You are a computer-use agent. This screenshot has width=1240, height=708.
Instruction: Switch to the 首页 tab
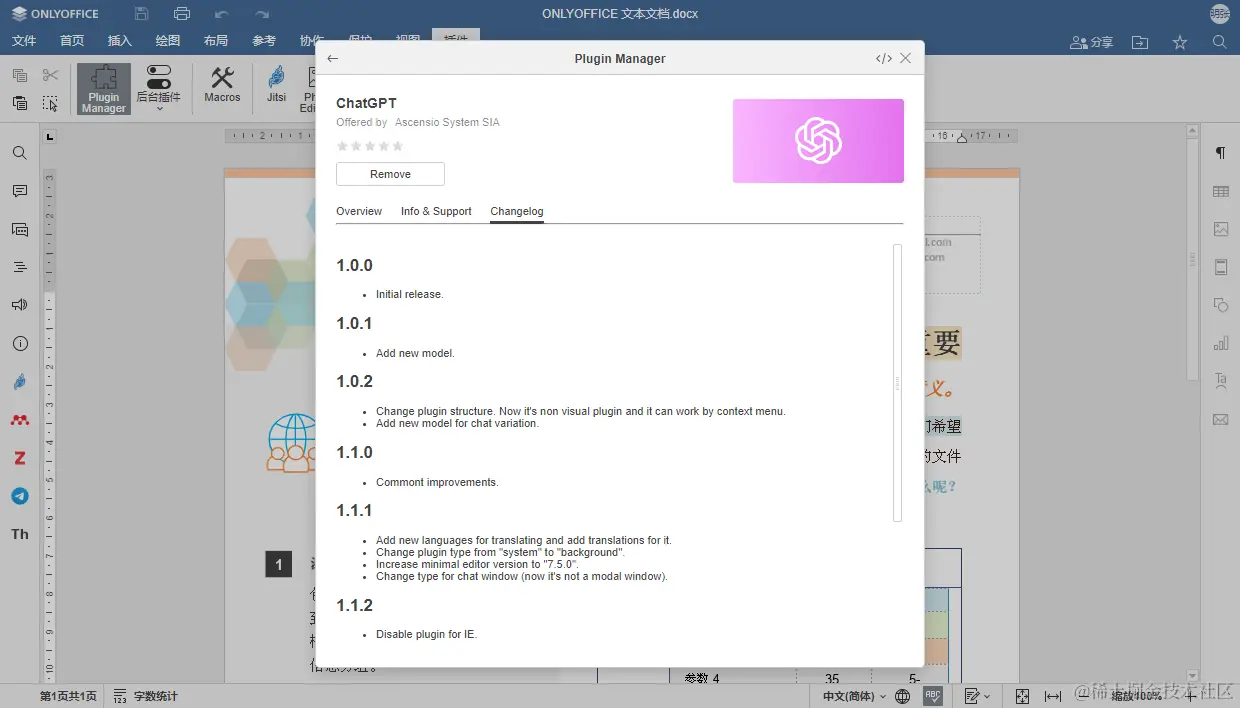coord(72,41)
